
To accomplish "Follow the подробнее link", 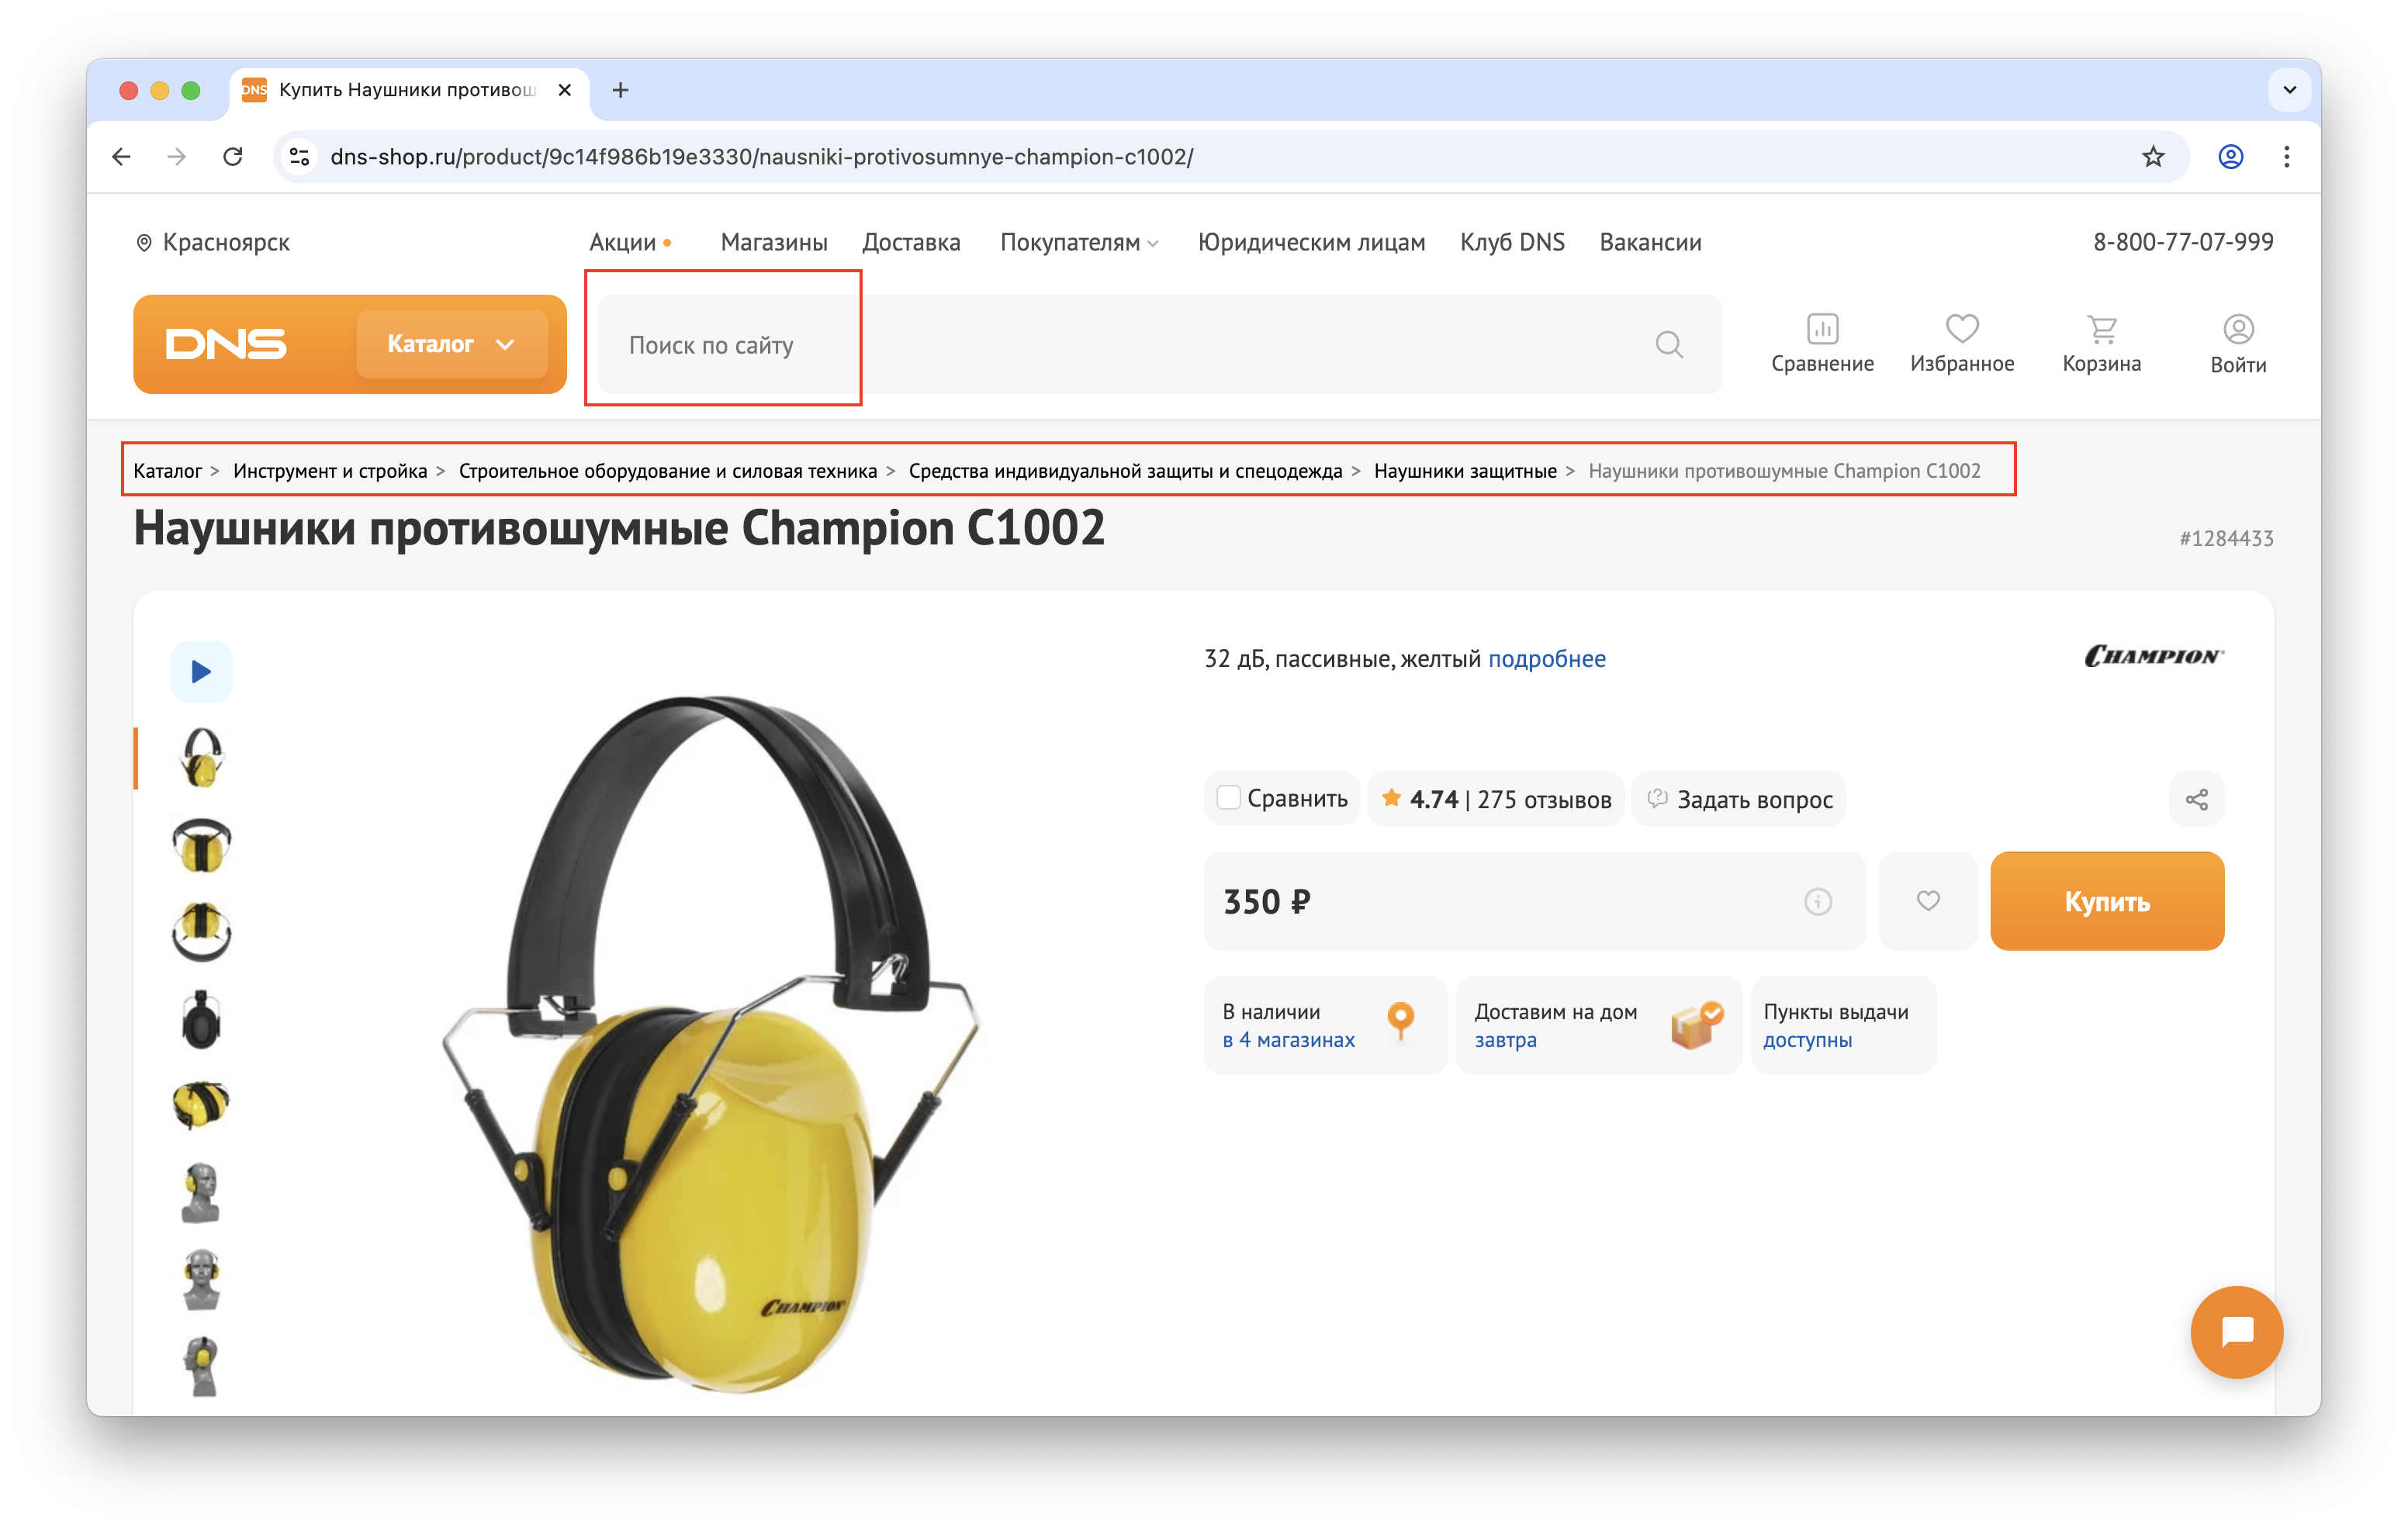I will coord(1546,659).
